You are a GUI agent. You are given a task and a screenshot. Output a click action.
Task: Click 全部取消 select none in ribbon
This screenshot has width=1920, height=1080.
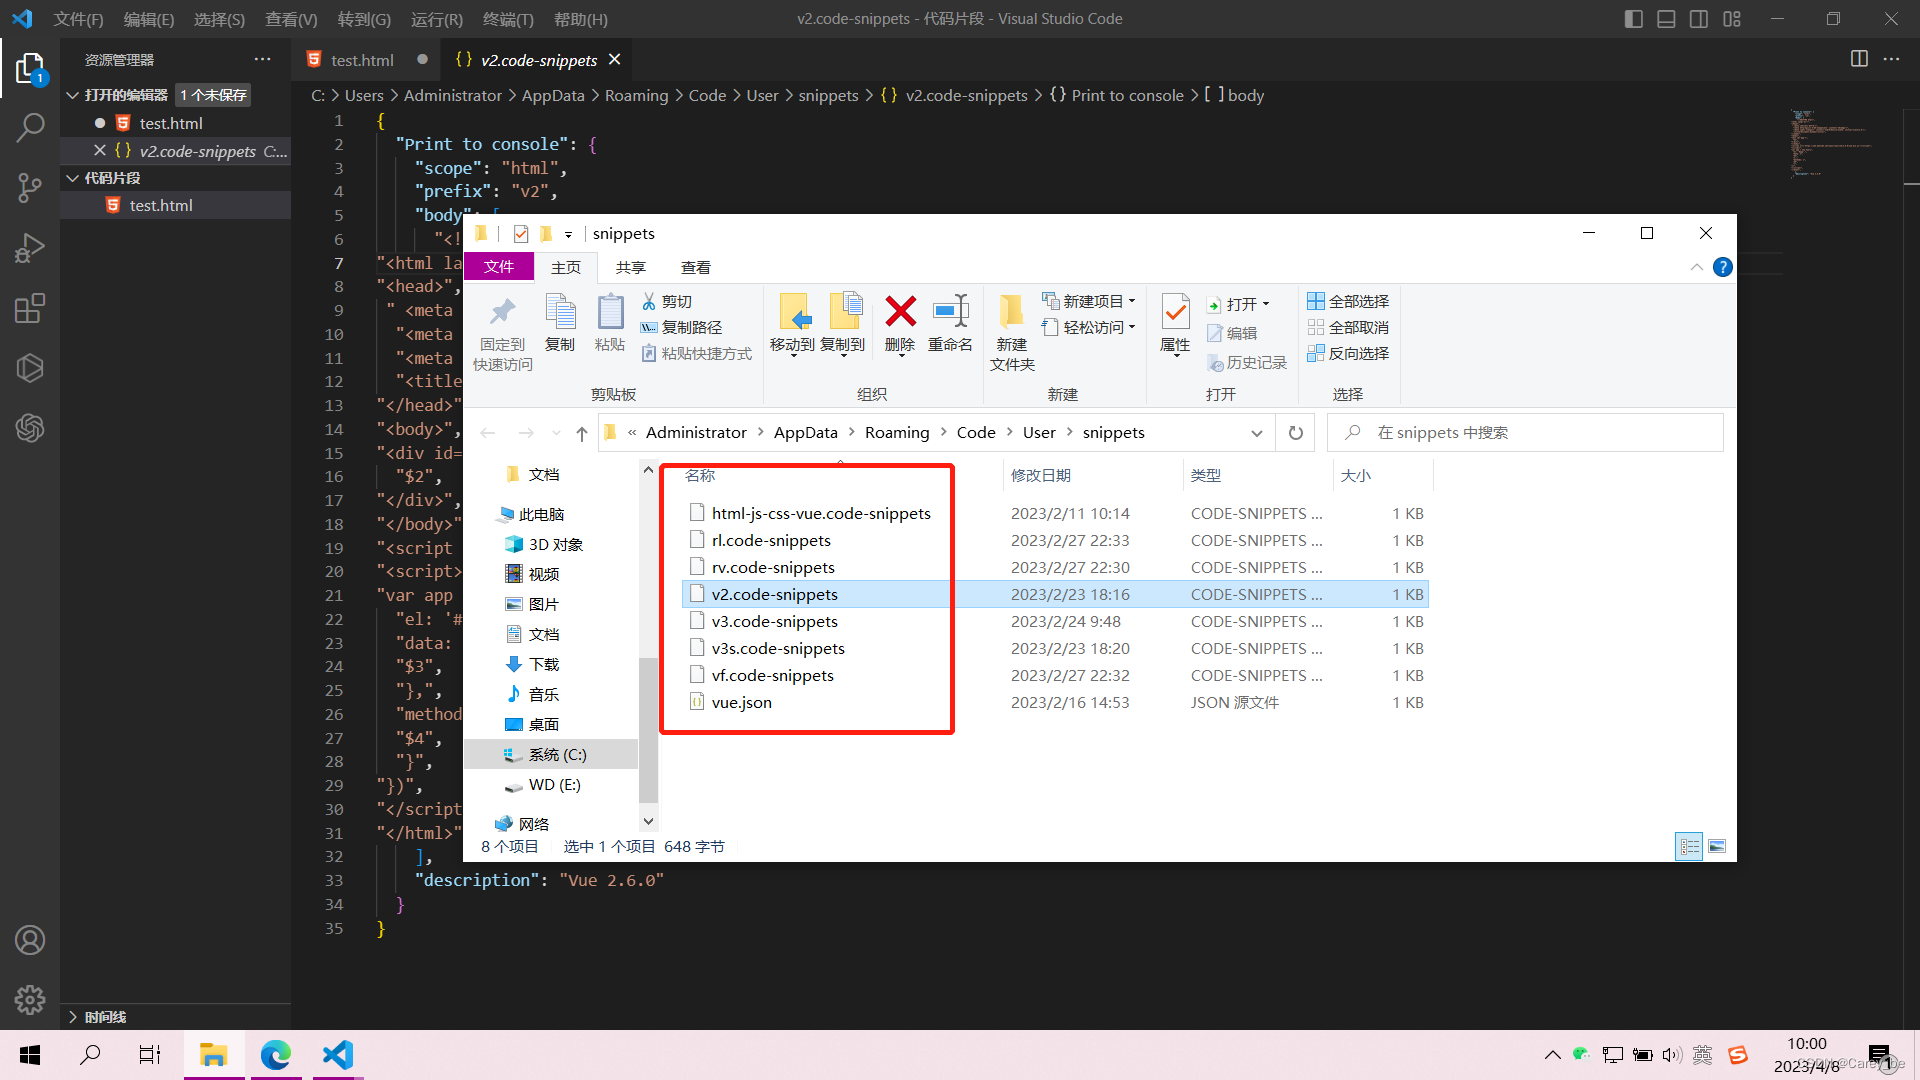click(x=1348, y=327)
